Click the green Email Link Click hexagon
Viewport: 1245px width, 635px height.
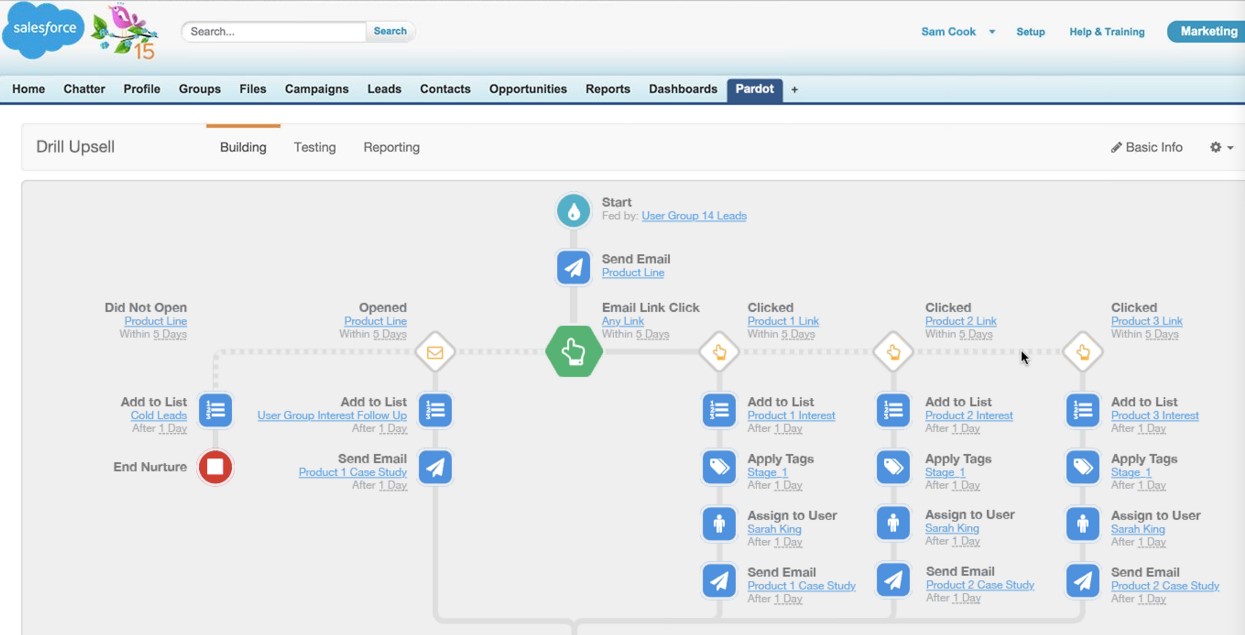574,352
